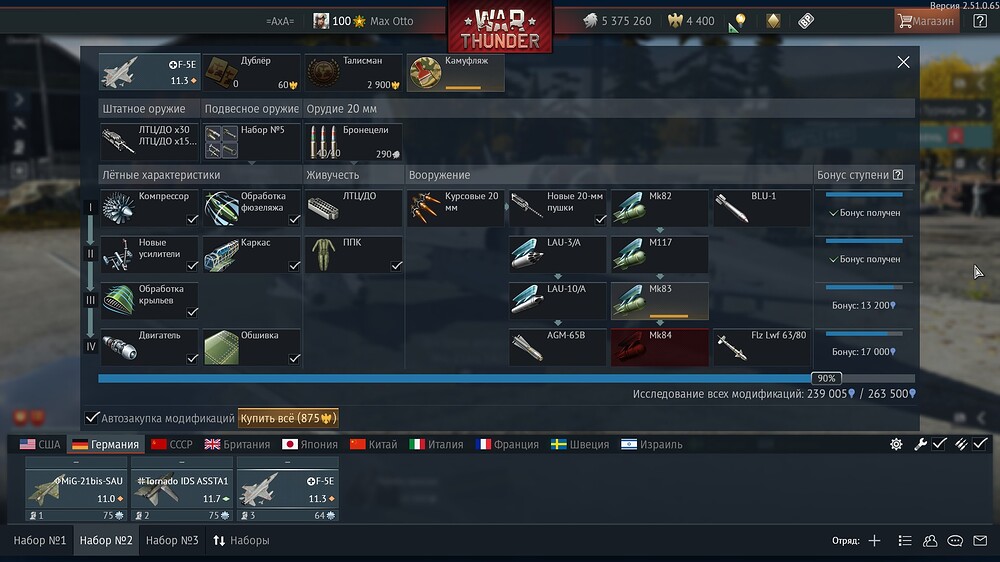Open the Магазин store button
This screenshot has height=562, width=1000.
pos(926,21)
